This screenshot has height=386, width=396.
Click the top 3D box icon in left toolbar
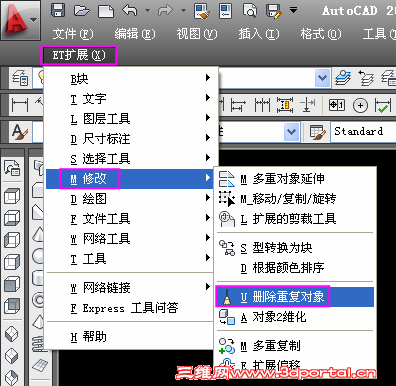[x=12, y=196]
